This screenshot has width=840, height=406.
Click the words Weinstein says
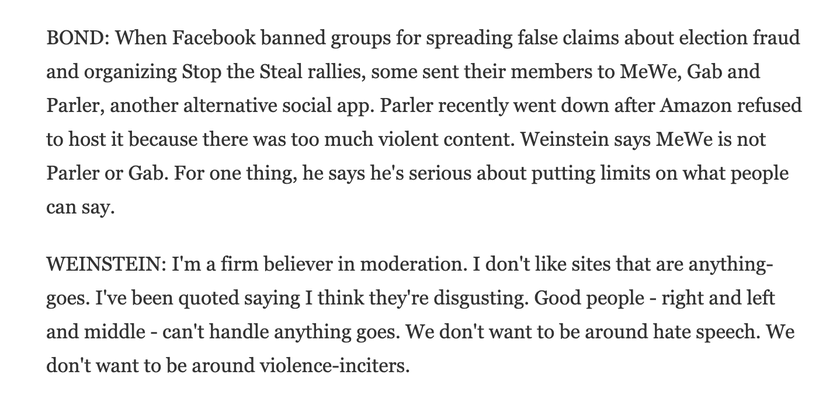click(586, 140)
